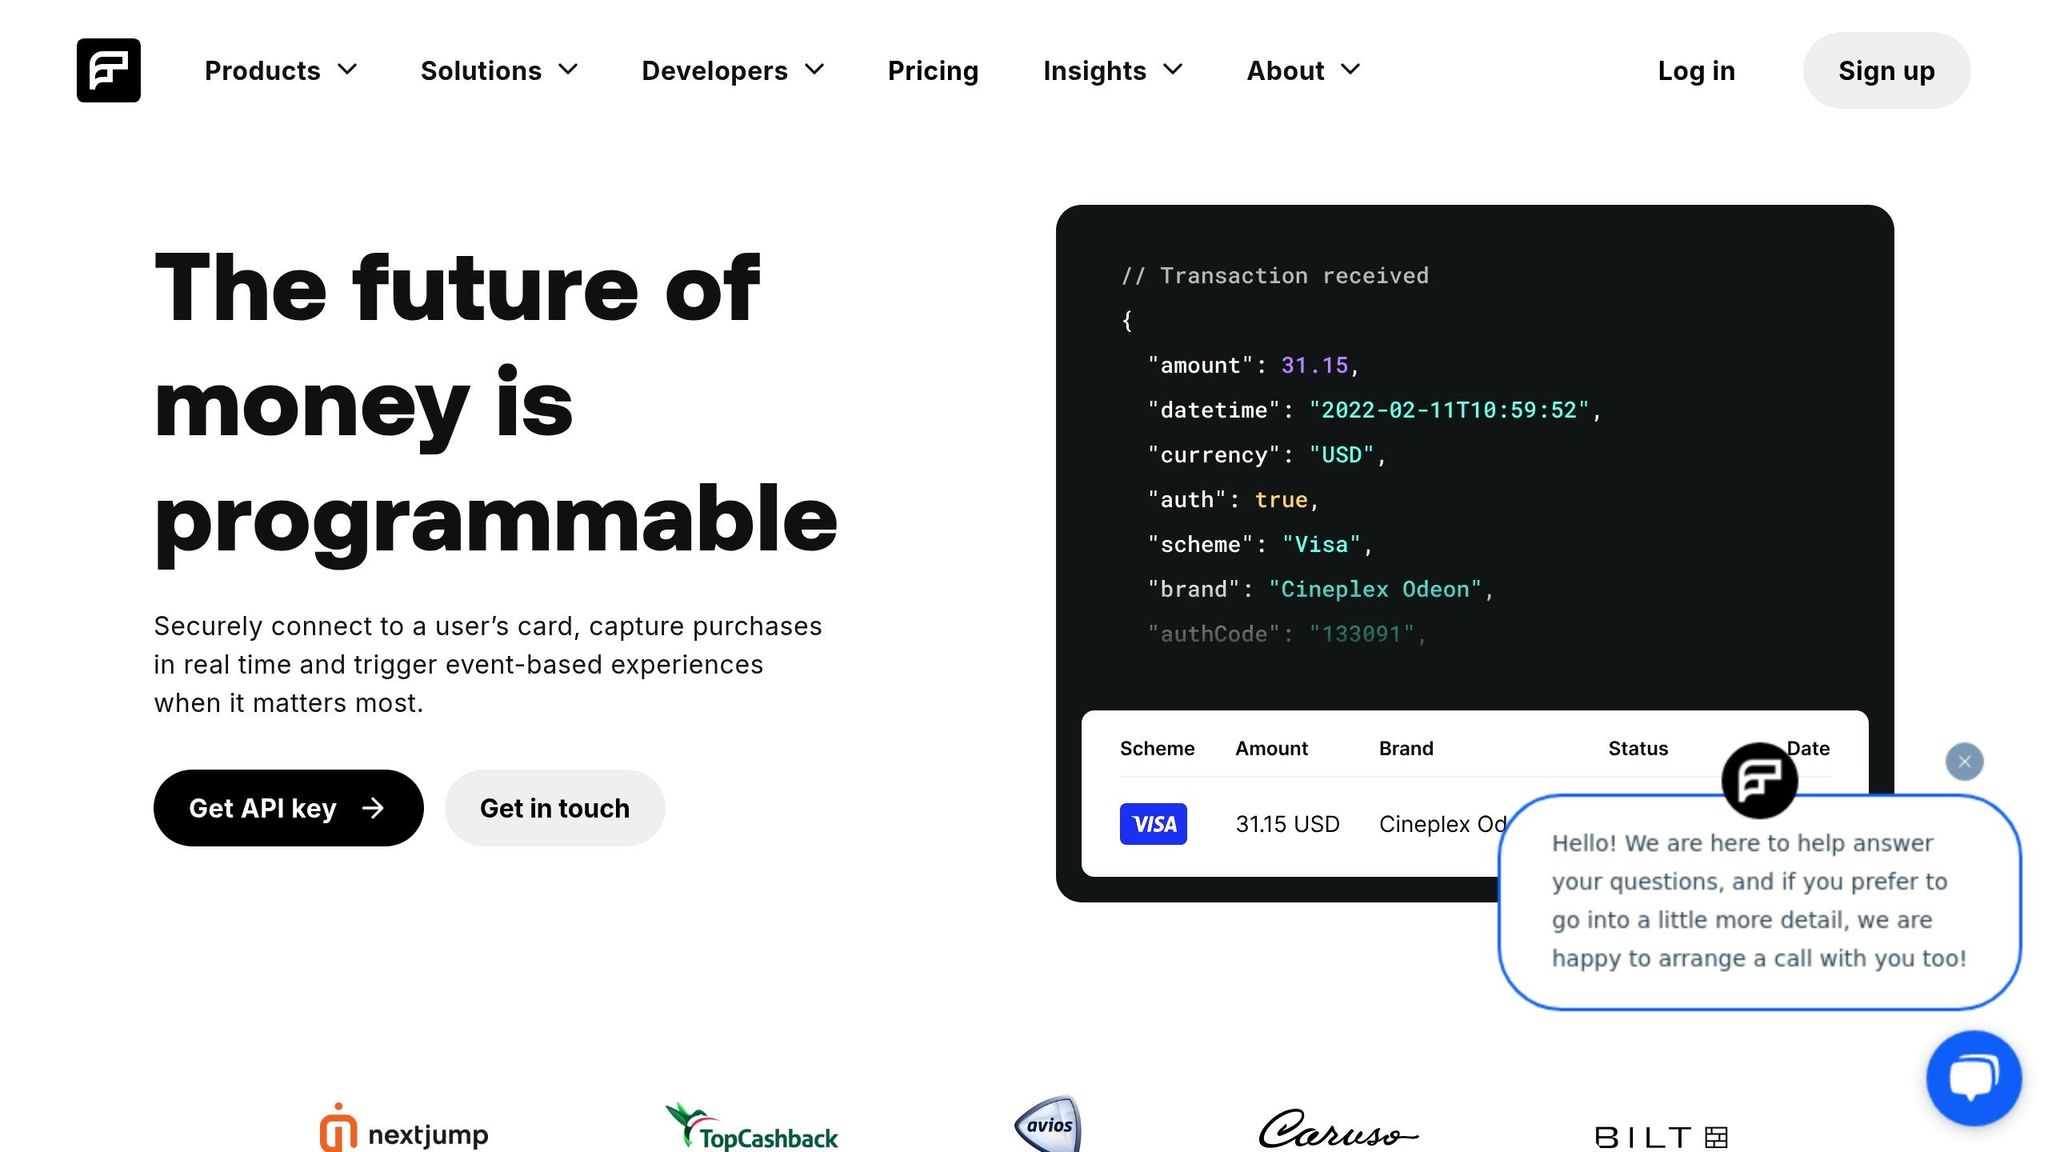Open the chat widget bubble icon
Viewport: 2048px width, 1152px height.
click(x=1973, y=1078)
